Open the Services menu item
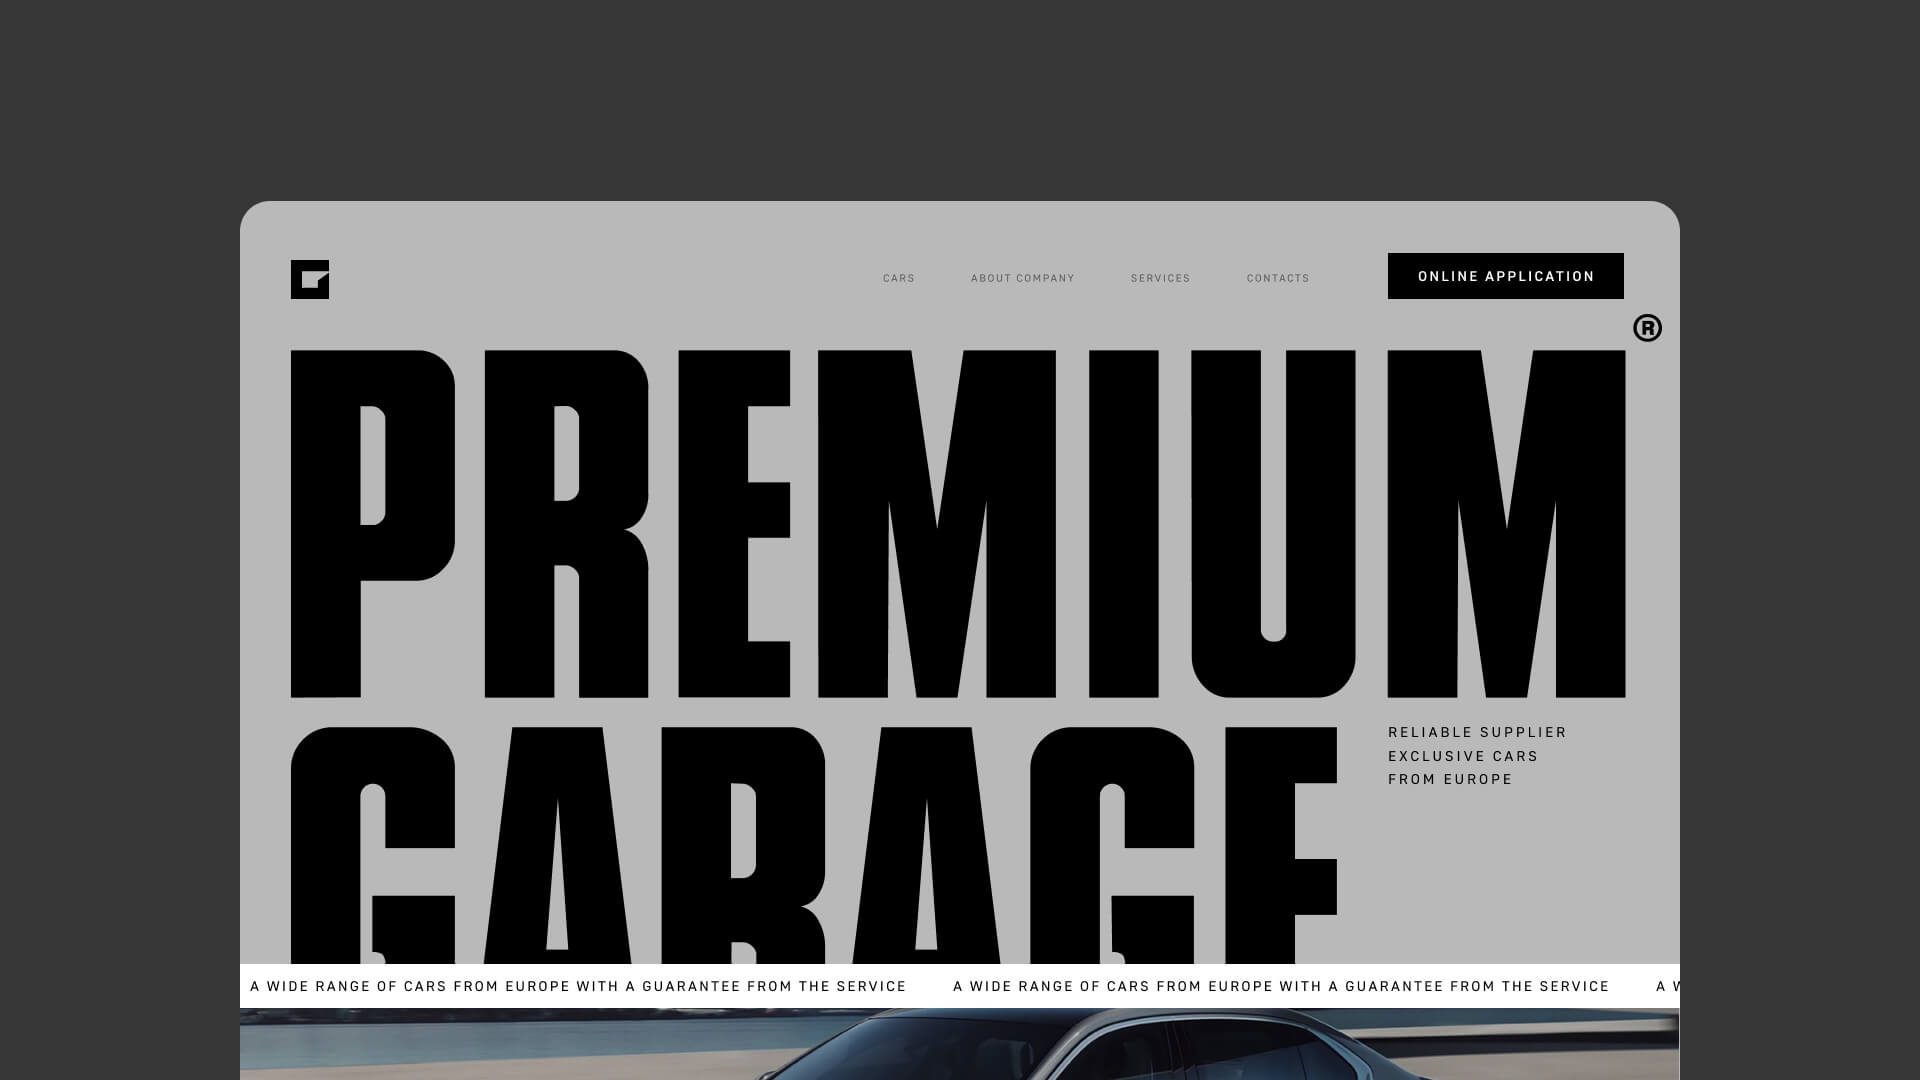The width and height of the screenshot is (1920, 1080). tap(1160, 278)
